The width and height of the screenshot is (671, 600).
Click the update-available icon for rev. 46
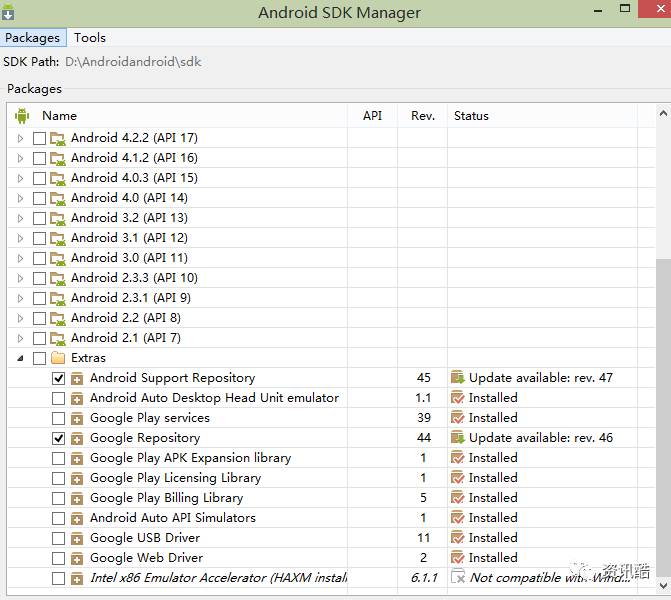coord(457,437)
